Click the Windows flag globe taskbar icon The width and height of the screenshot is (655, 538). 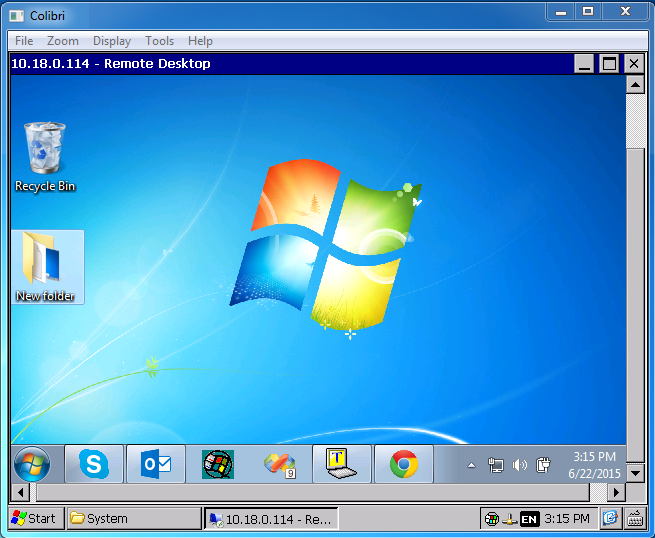pos(218,464)
